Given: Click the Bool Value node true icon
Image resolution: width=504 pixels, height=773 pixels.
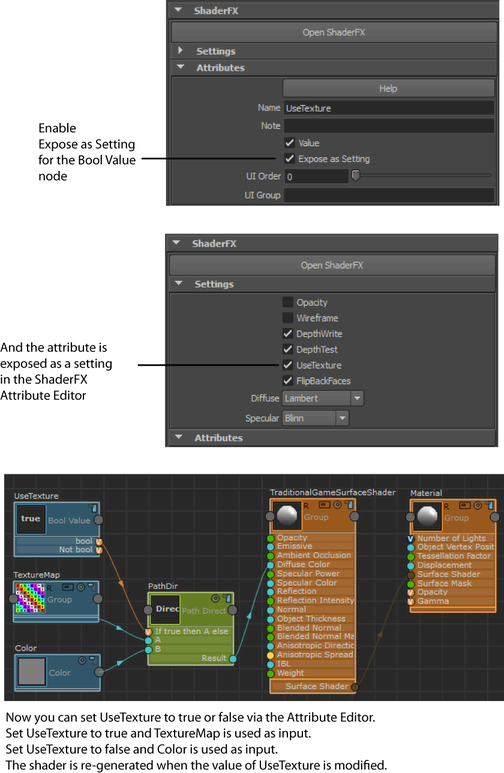Looking at the screenshot, I should coord(31,519).
